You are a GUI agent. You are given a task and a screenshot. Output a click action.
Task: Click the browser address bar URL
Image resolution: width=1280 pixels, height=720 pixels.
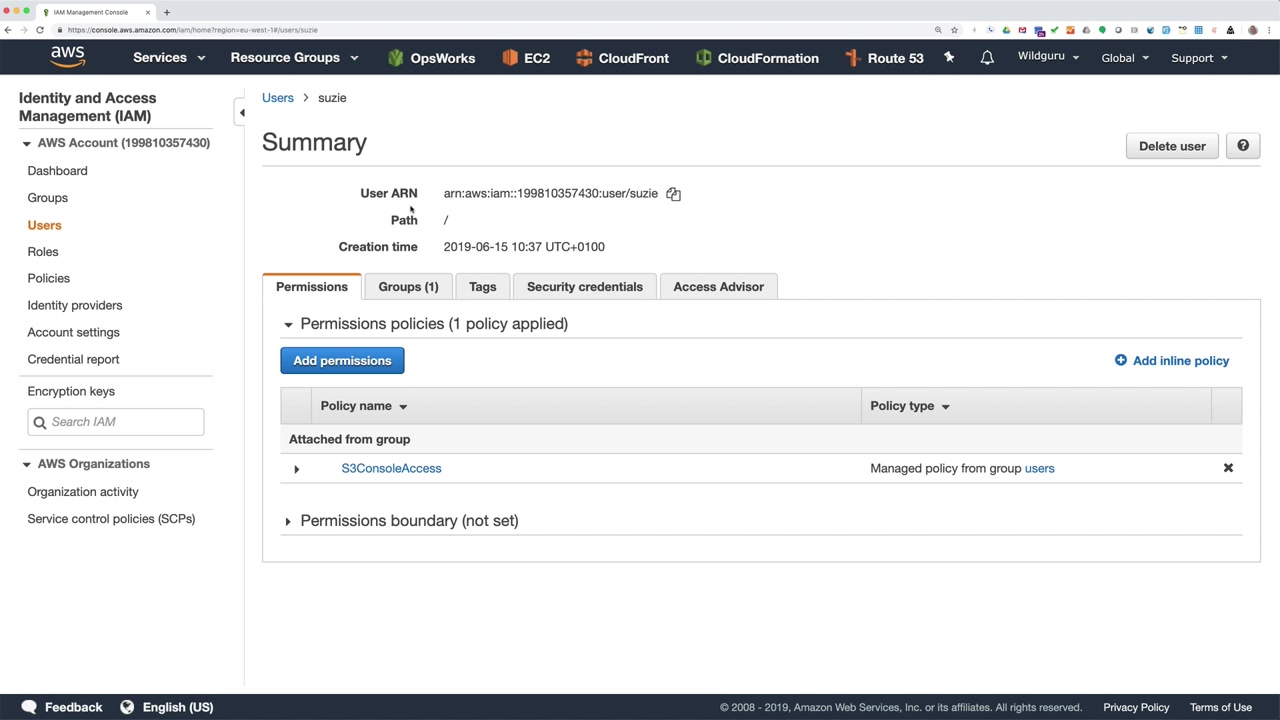(x=193, y=30)
